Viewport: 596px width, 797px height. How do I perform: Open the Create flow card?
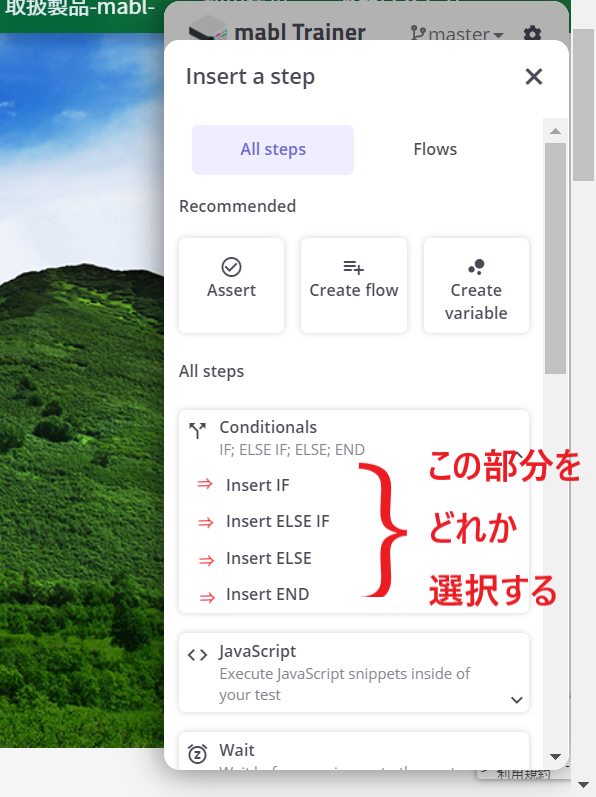354,285
